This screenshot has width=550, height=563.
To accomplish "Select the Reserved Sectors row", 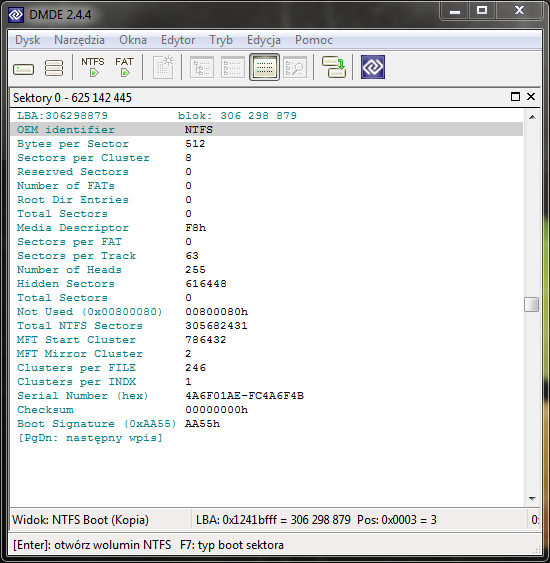I will (x=266, y=172).
